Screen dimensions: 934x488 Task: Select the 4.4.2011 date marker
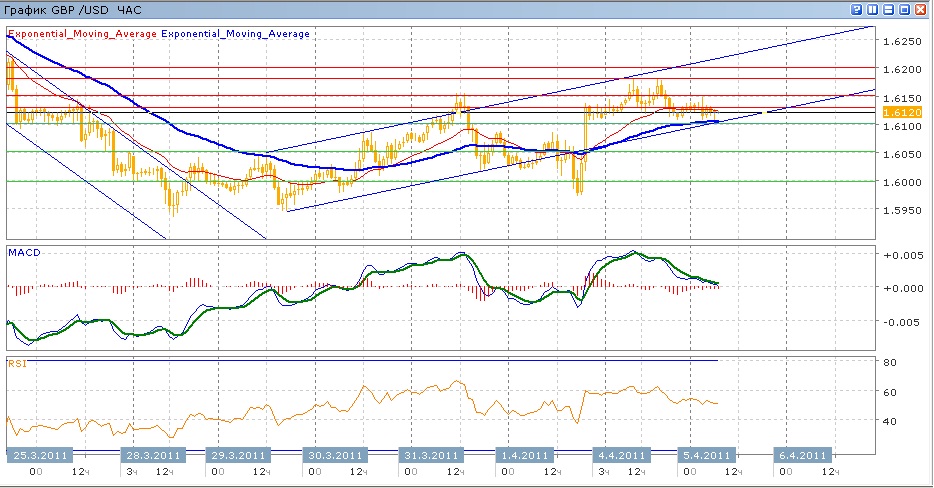622,455
